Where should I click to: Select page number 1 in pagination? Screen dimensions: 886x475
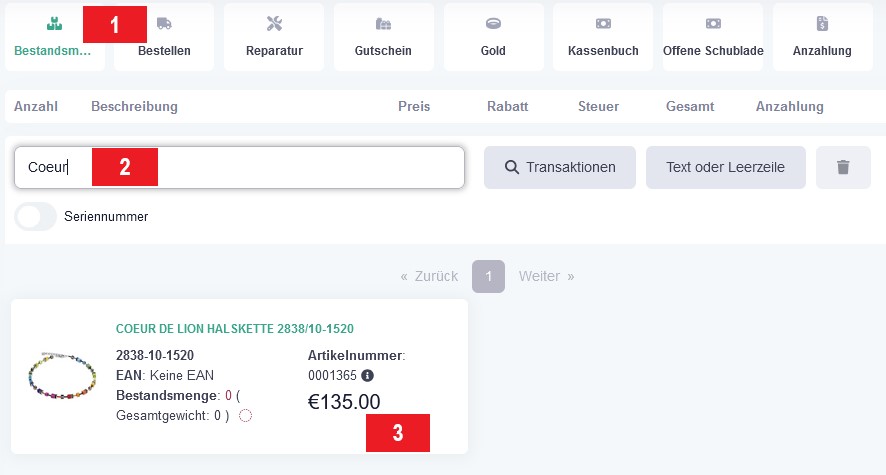click(x=488, y=276)
